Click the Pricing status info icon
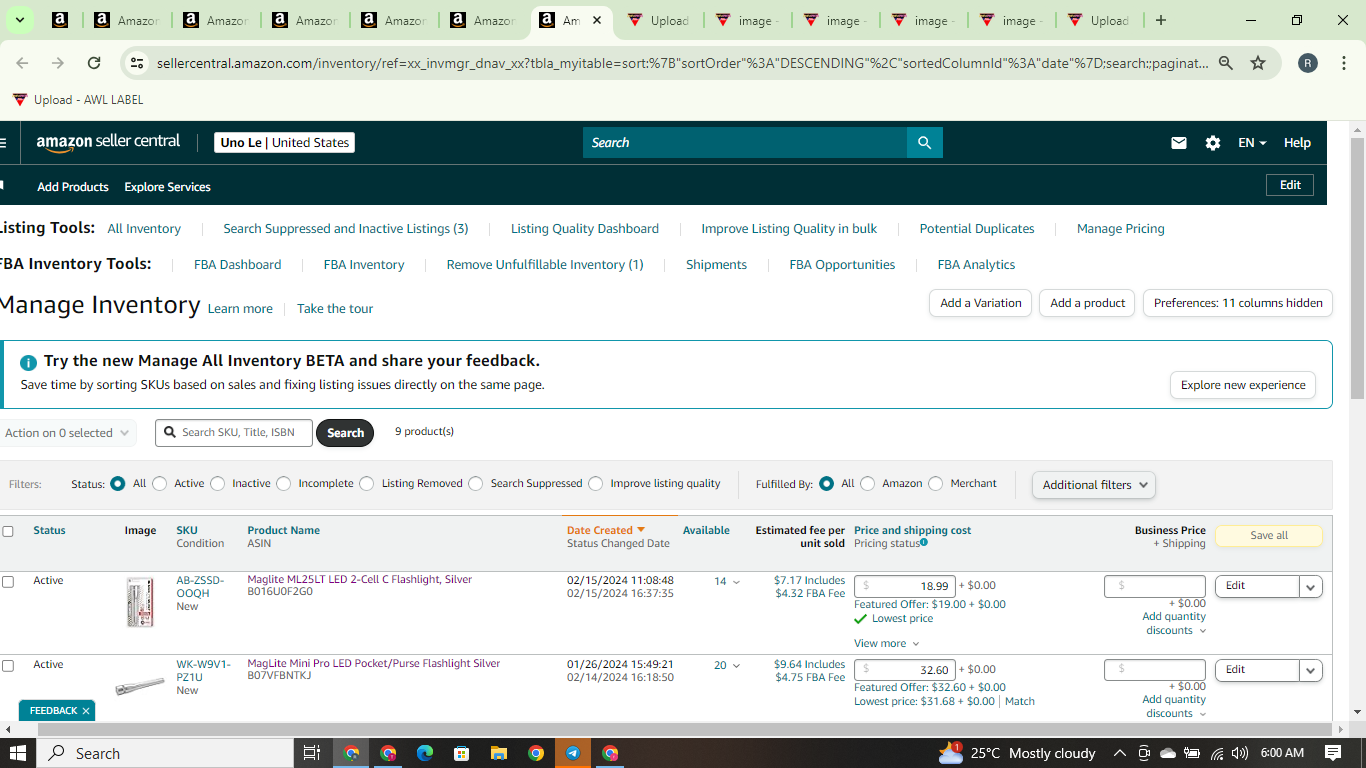Viewport: 1366px width, 768px height. point(924,543)
